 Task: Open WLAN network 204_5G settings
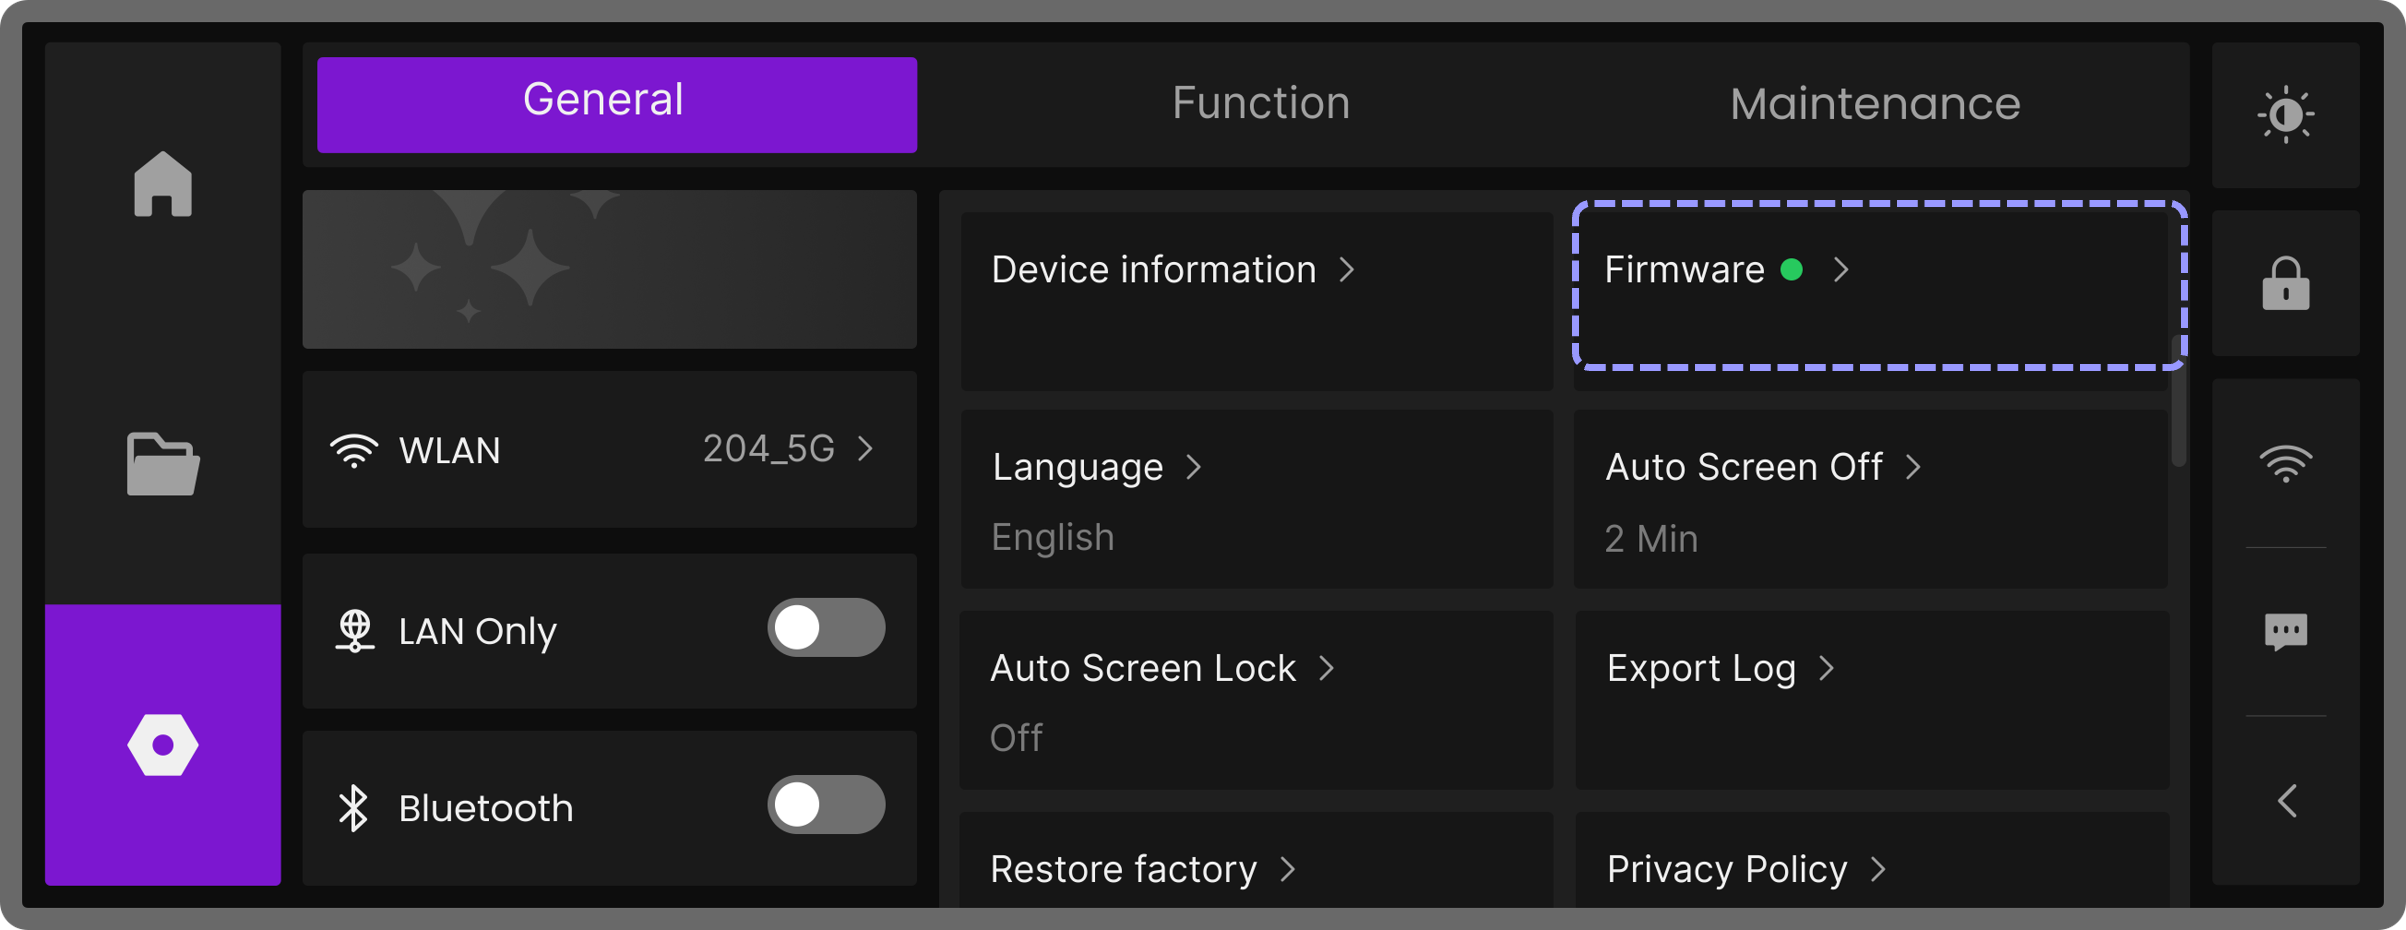[x=609, y=450]
